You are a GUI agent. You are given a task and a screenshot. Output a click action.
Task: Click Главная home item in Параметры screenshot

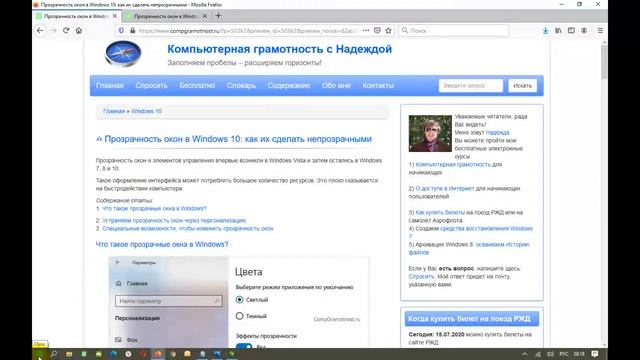click(x=131, y=283)
